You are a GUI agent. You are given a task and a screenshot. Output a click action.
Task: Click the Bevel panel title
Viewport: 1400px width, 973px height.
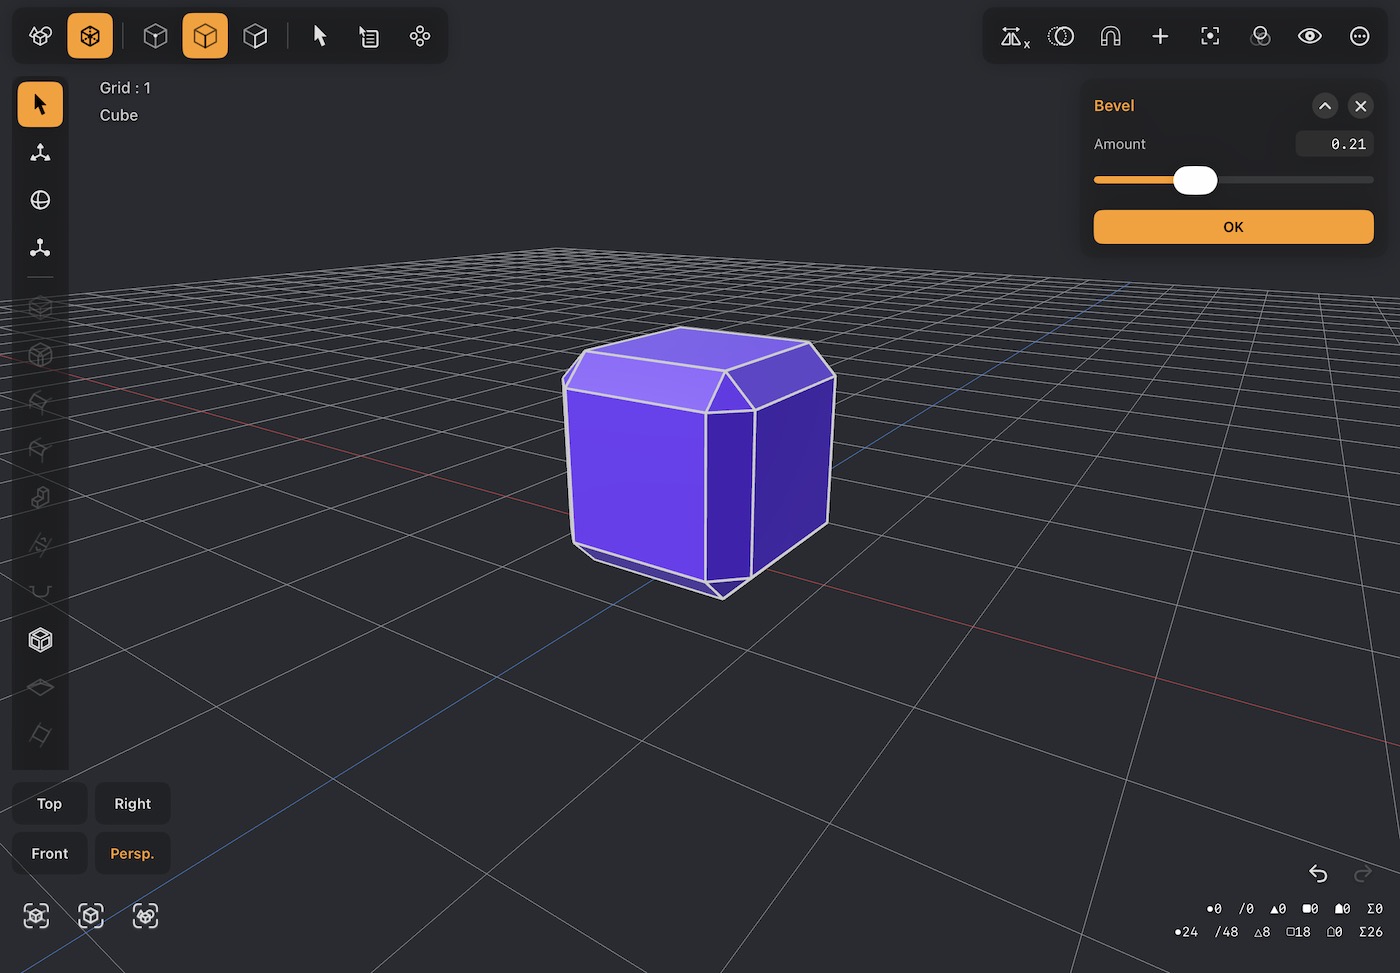point(1114,106)
